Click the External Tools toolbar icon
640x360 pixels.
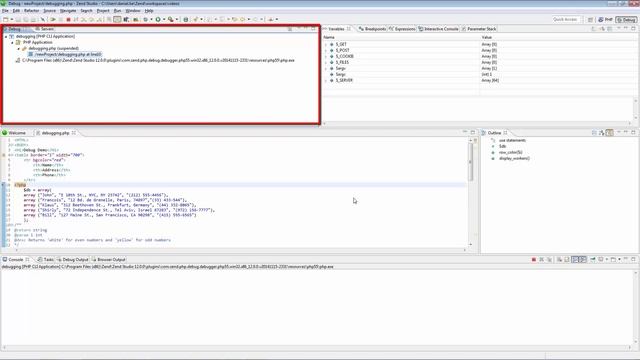click(171, 19)
